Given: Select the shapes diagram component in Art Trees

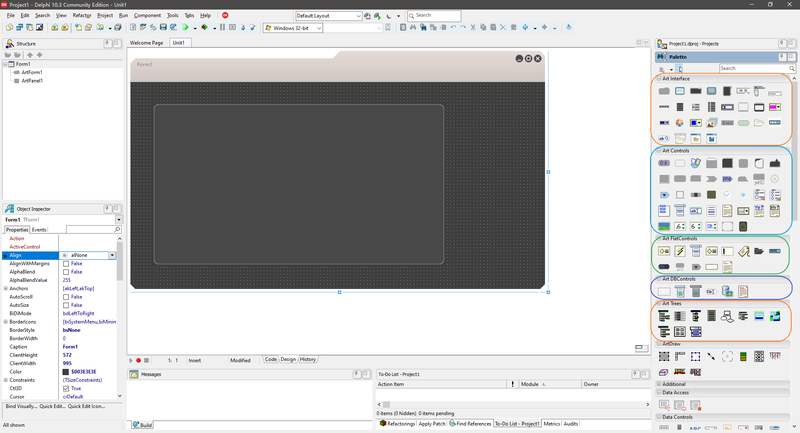Looking at the screenshot, I should [x=727, y=316].
